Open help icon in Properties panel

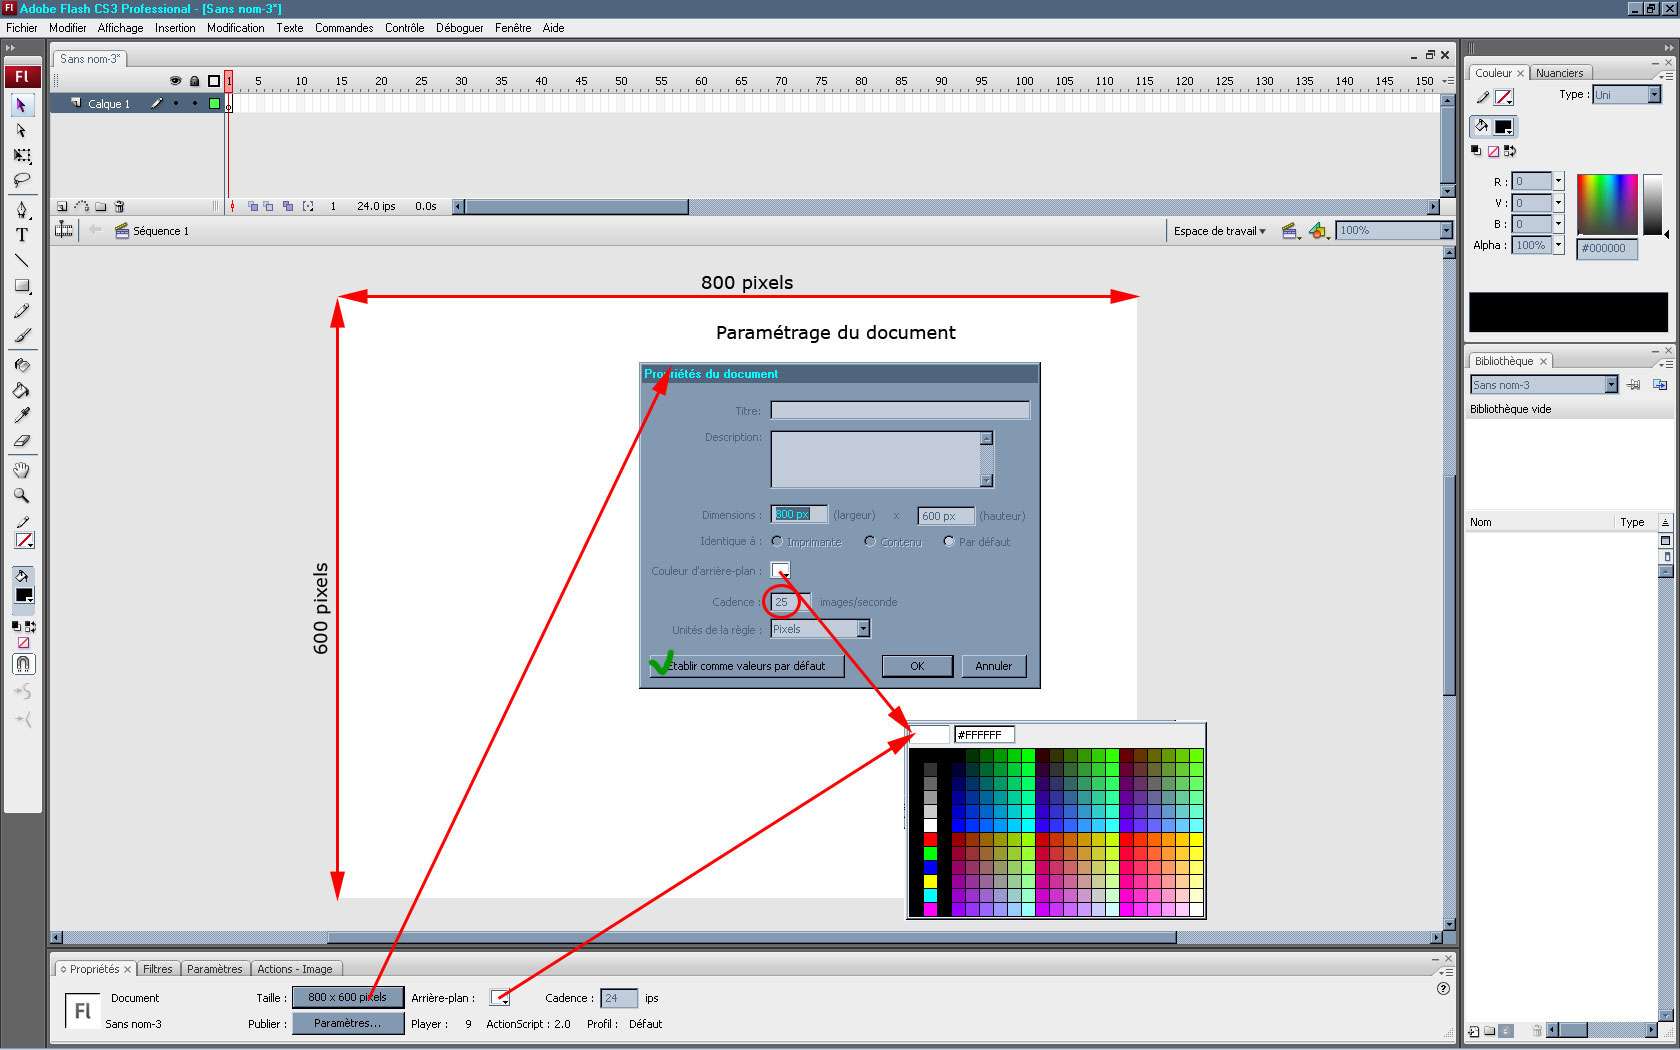pyautogui.click(x=1443, y=988)
